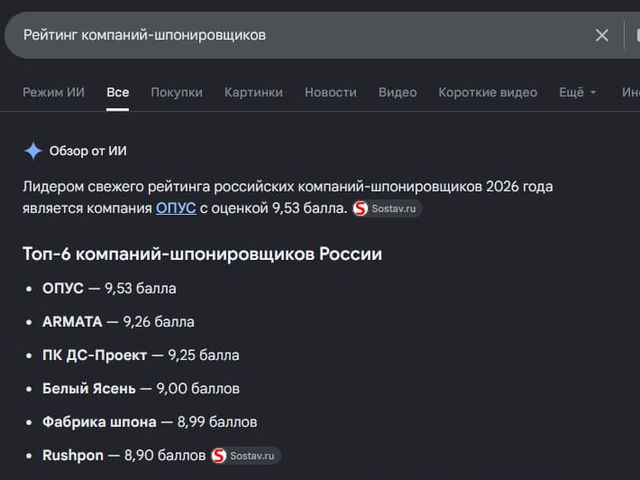Switch to the 'Режим ИИ' tab

point(53,92)
